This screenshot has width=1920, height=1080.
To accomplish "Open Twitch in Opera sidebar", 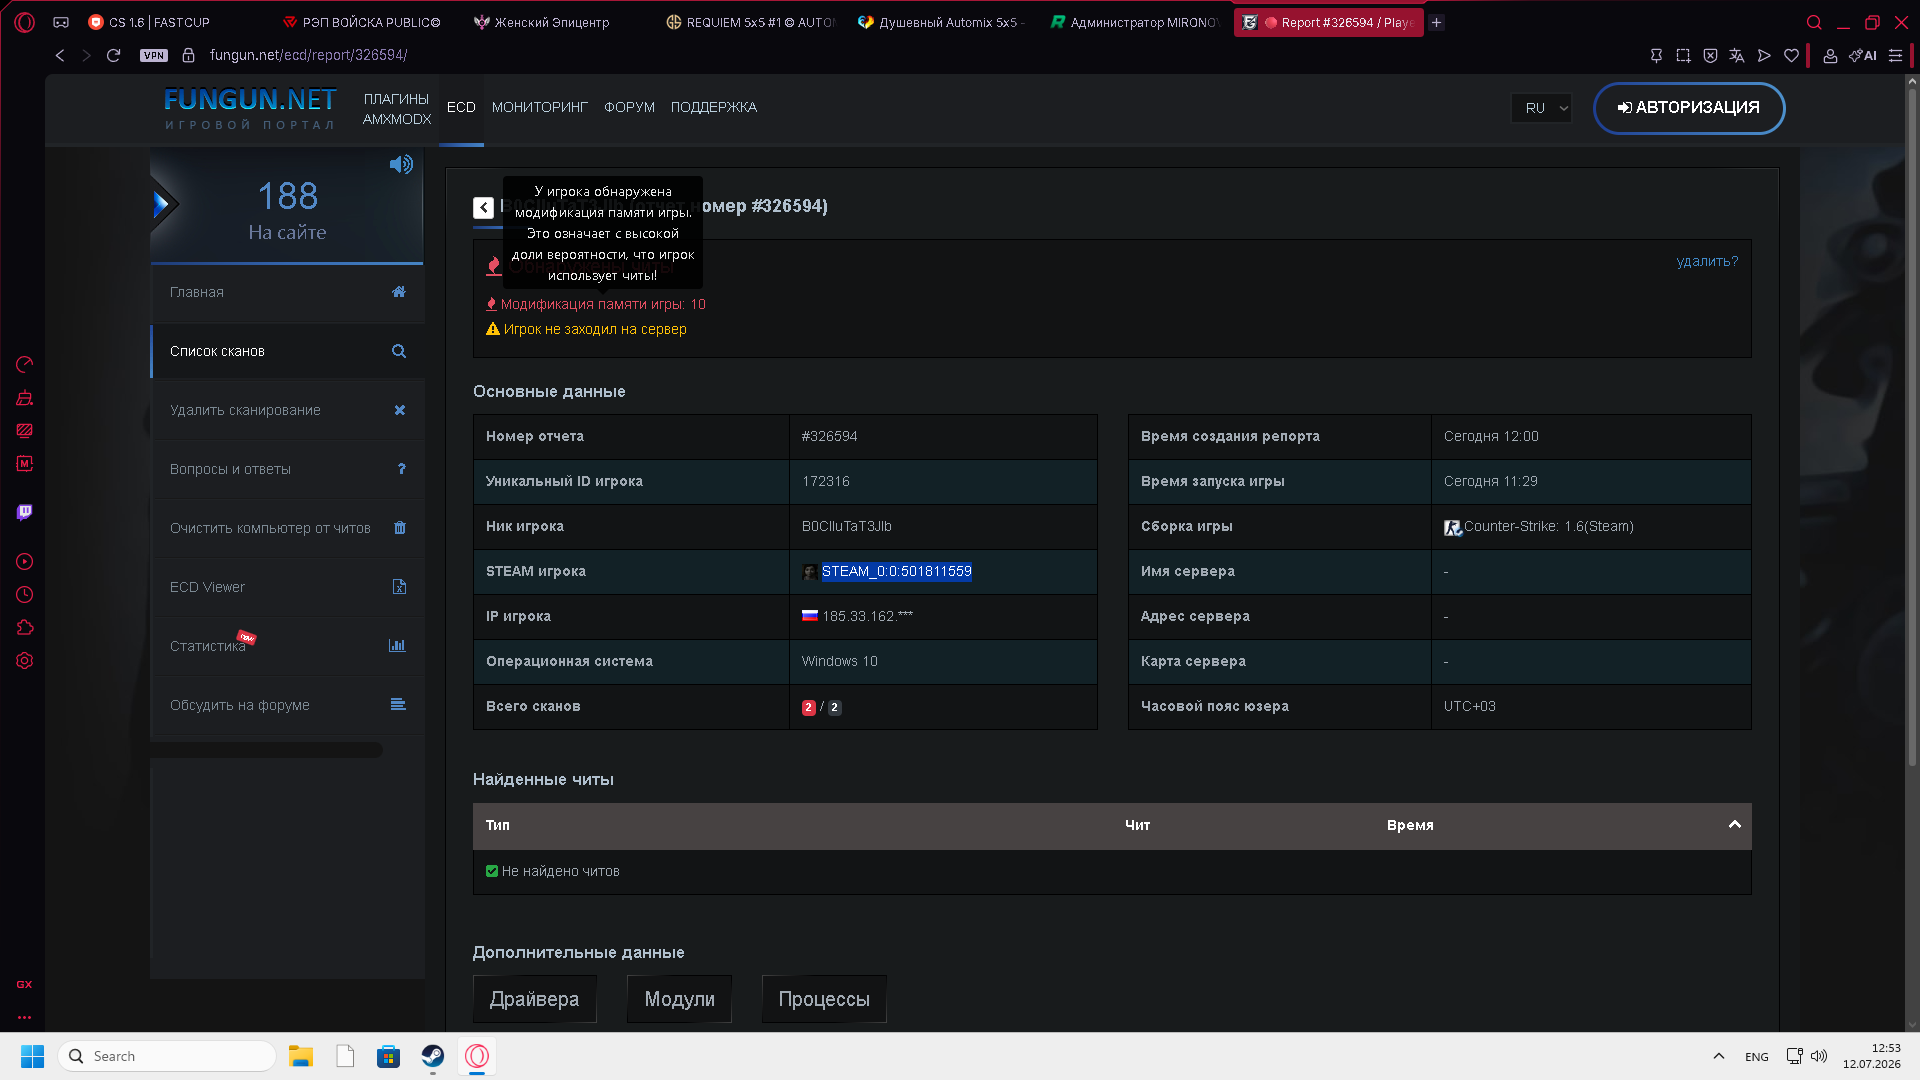I will (x=25, y=512).
